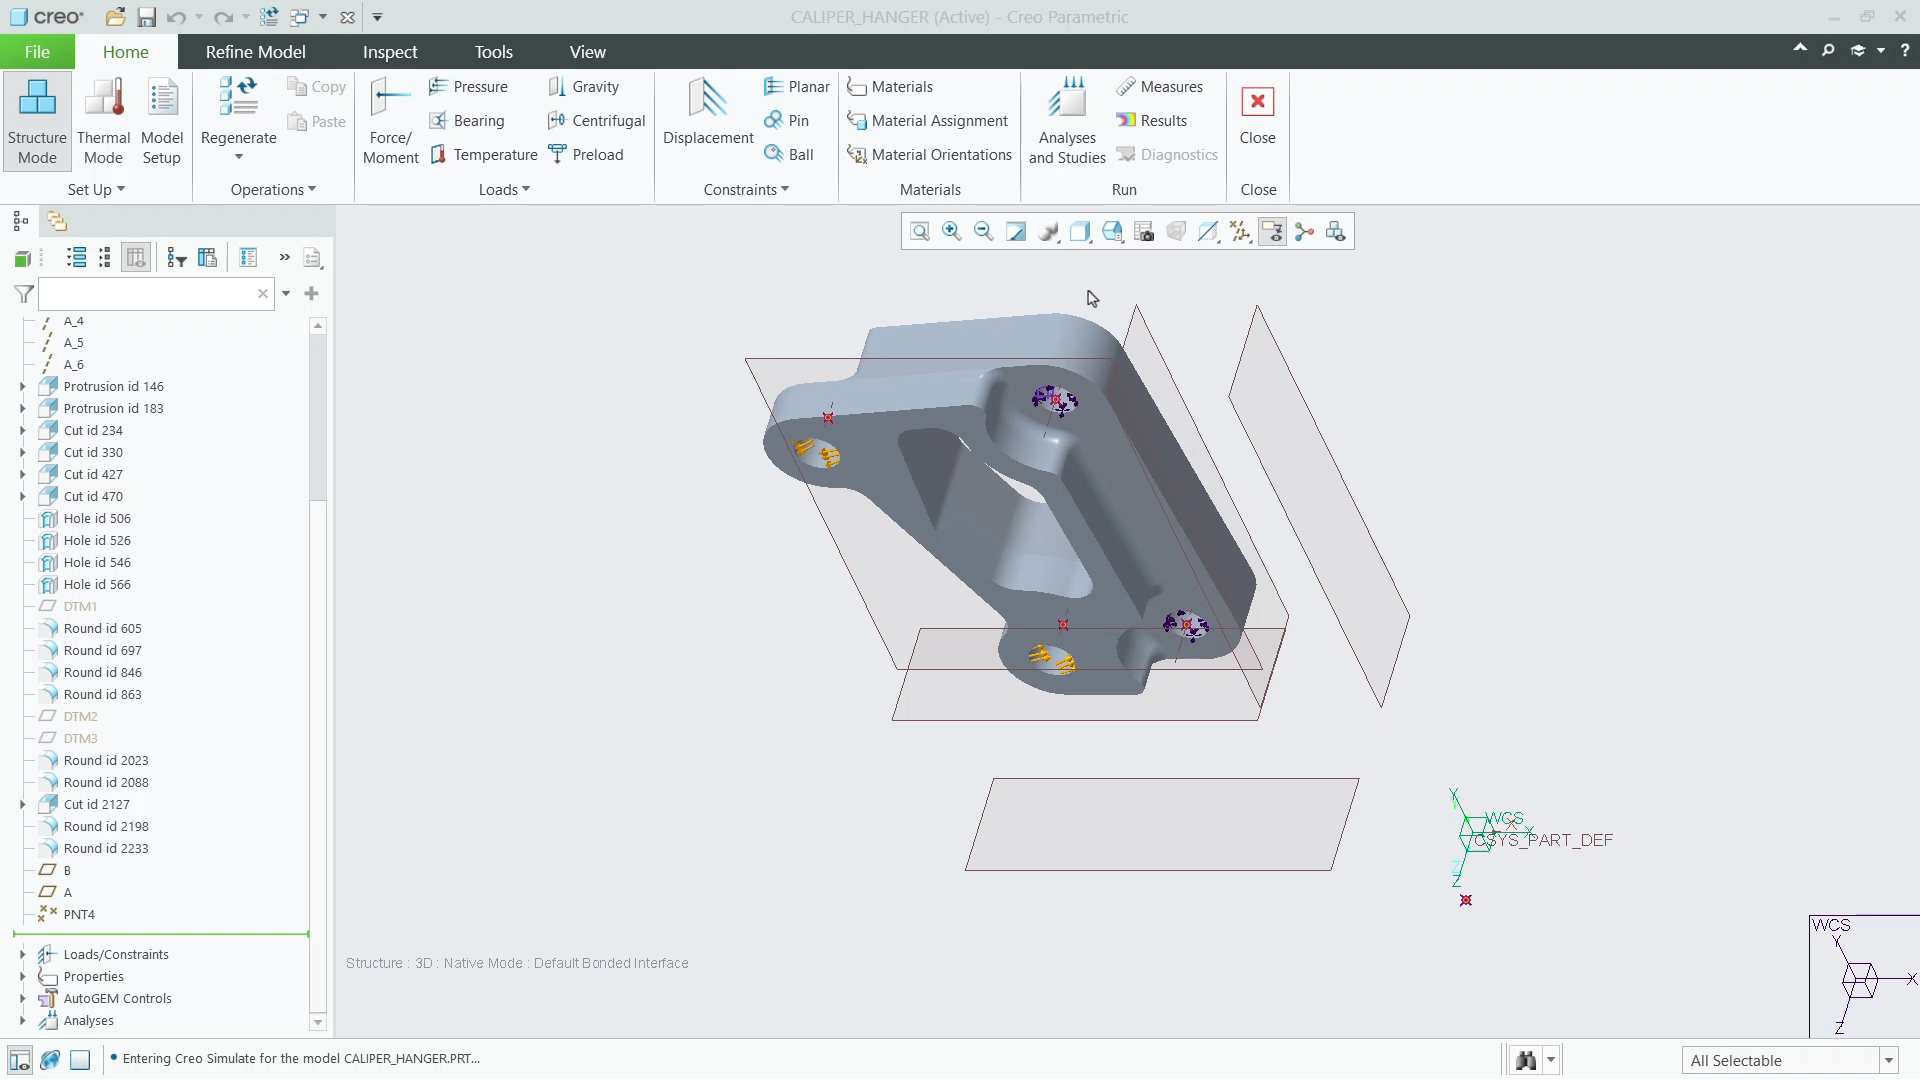Expand the Loads/Constraints tree node
The height and width of the screenshot is (1080, 1920).
point(22,954)
